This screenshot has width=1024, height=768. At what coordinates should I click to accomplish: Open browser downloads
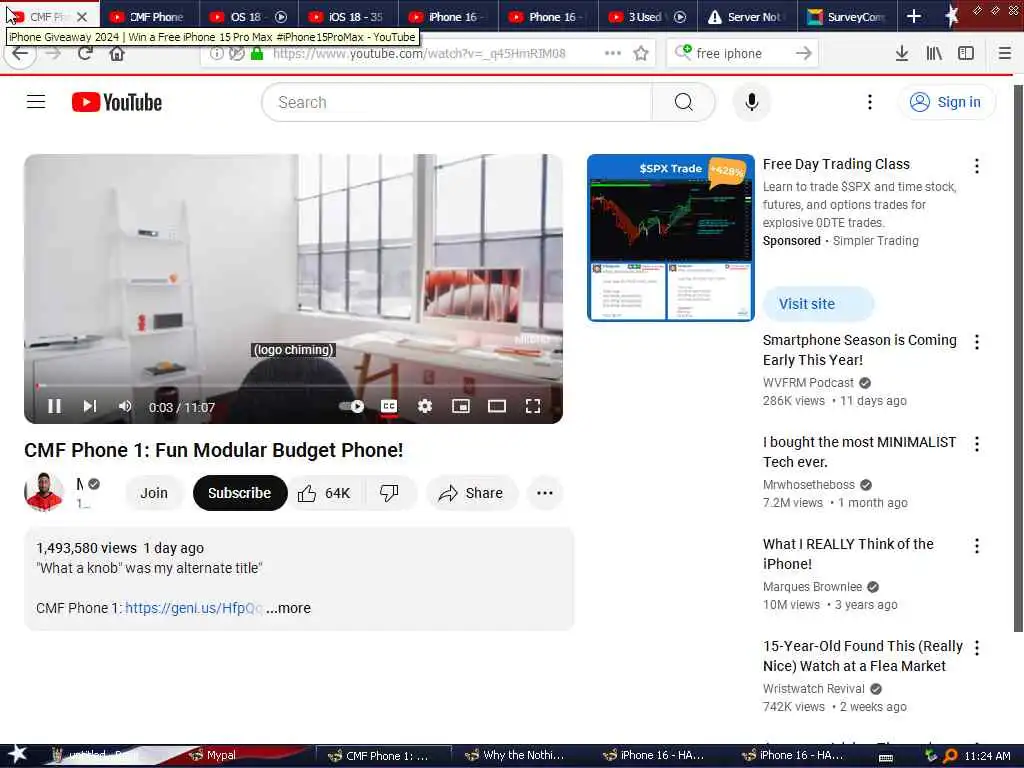coord(901,54)
